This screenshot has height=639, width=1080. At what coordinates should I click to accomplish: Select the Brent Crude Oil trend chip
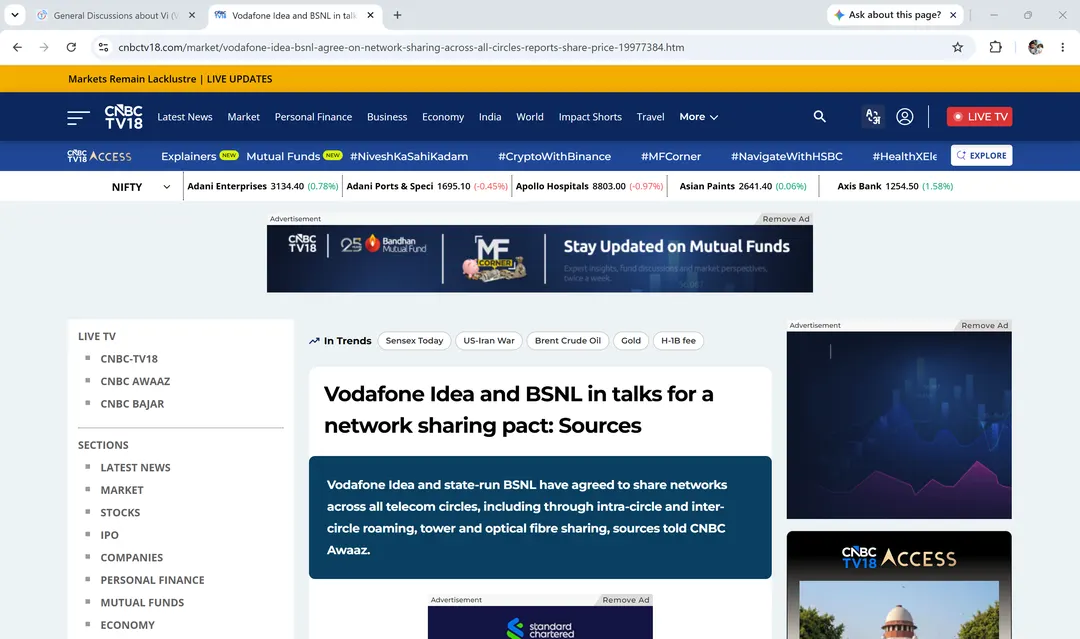pyautogui.click(x=568, y=341)
